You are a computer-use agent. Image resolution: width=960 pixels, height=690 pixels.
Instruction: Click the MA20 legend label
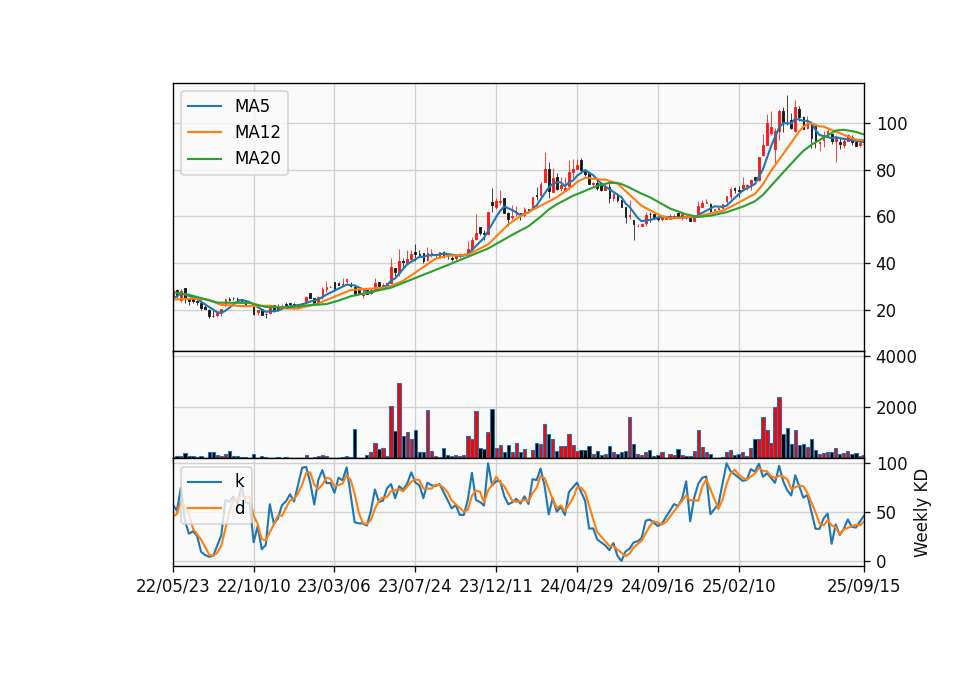(257, 159)
